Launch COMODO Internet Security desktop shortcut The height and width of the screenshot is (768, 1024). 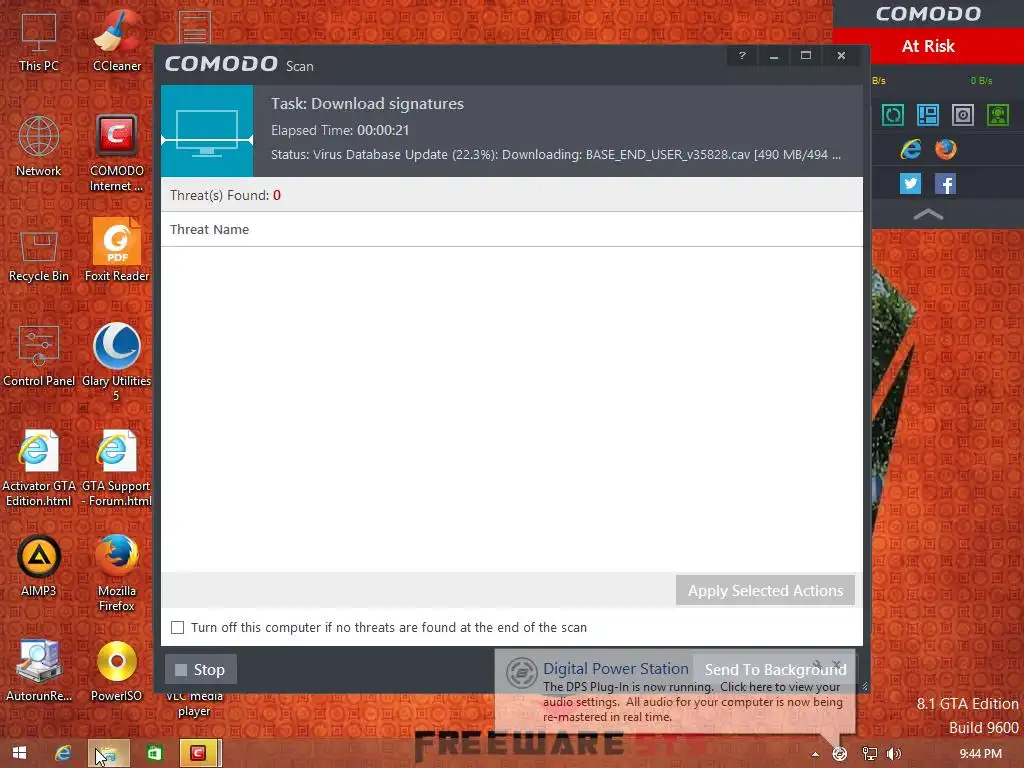point(117,153)
